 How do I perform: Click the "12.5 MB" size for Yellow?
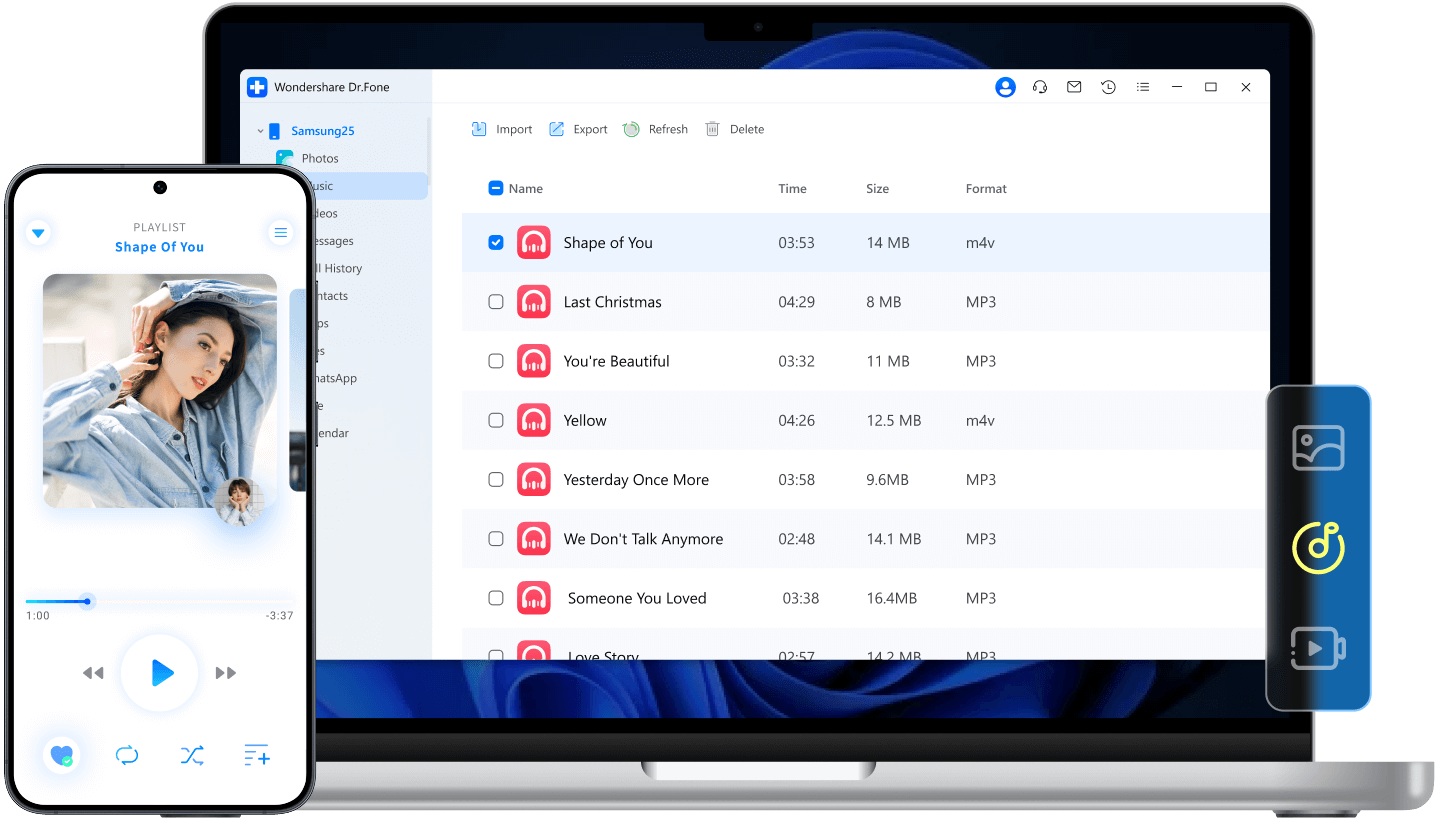[x=893, y=420]
